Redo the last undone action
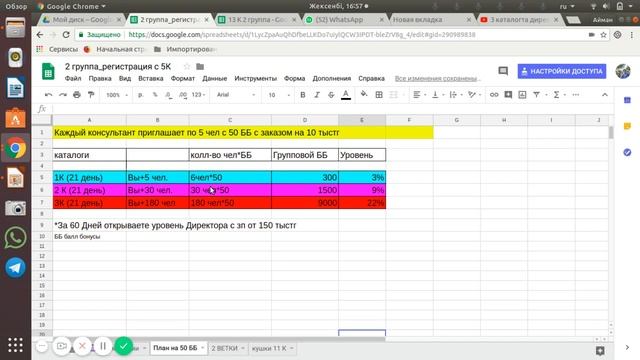The image size is (640, 360). pos(62,95)
